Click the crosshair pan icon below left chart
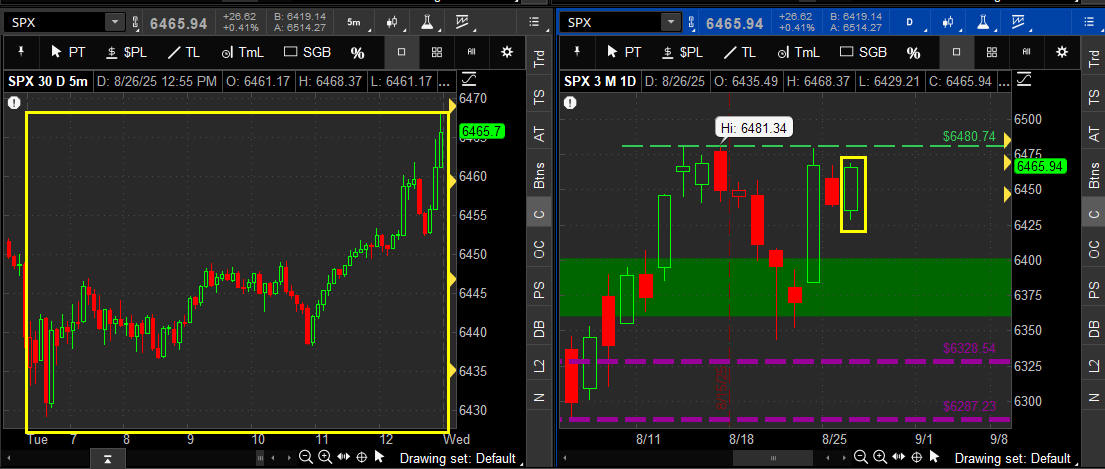Image resolution: width=1105 pixels, height=469 pixels. pyautogui.click(x=362, y=457)
